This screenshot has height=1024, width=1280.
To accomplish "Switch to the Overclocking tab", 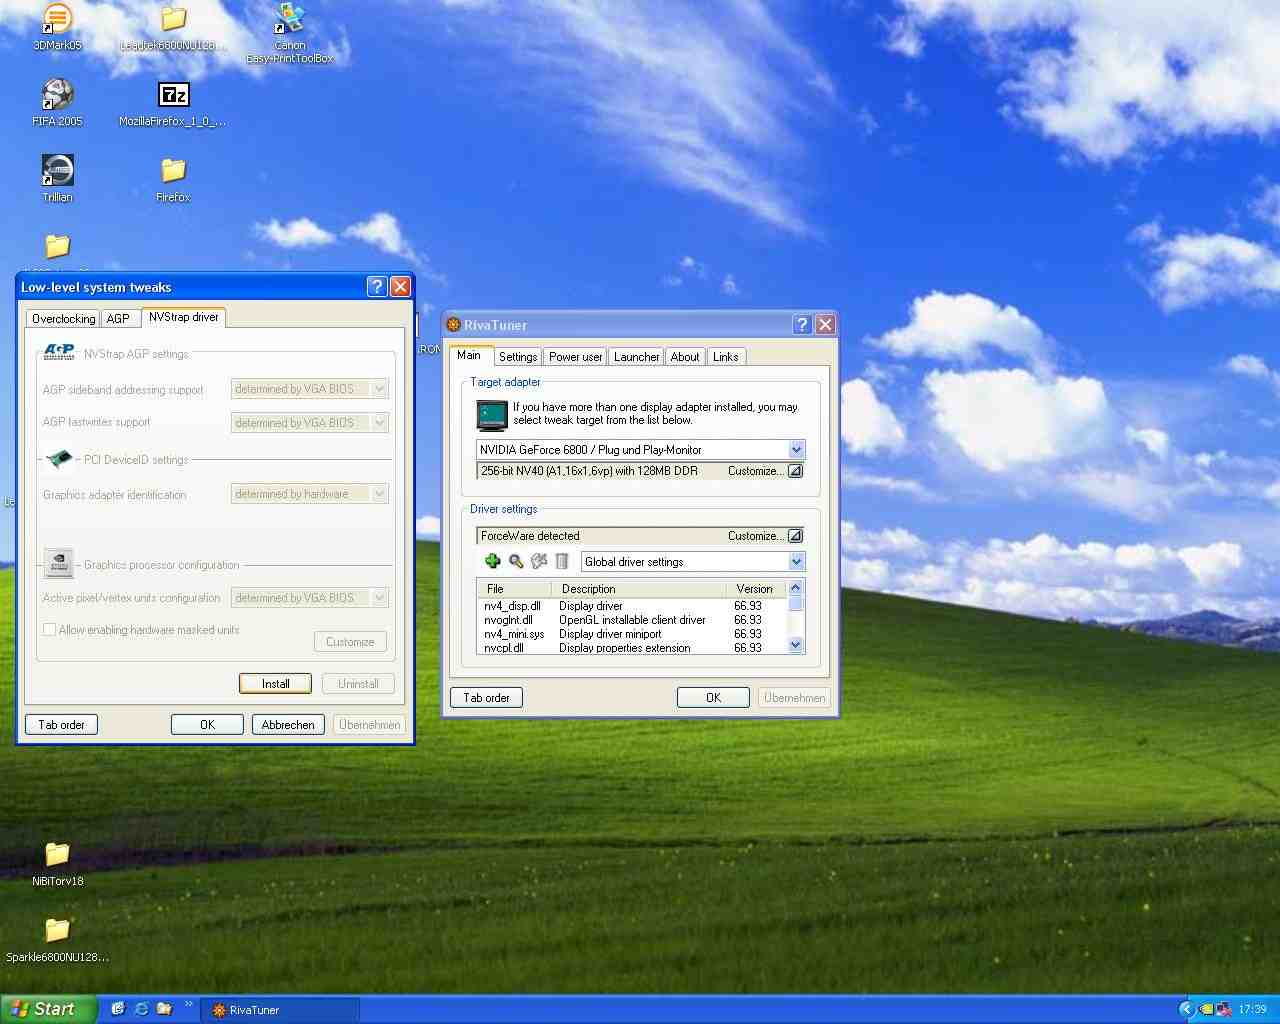I will point(63,318).
